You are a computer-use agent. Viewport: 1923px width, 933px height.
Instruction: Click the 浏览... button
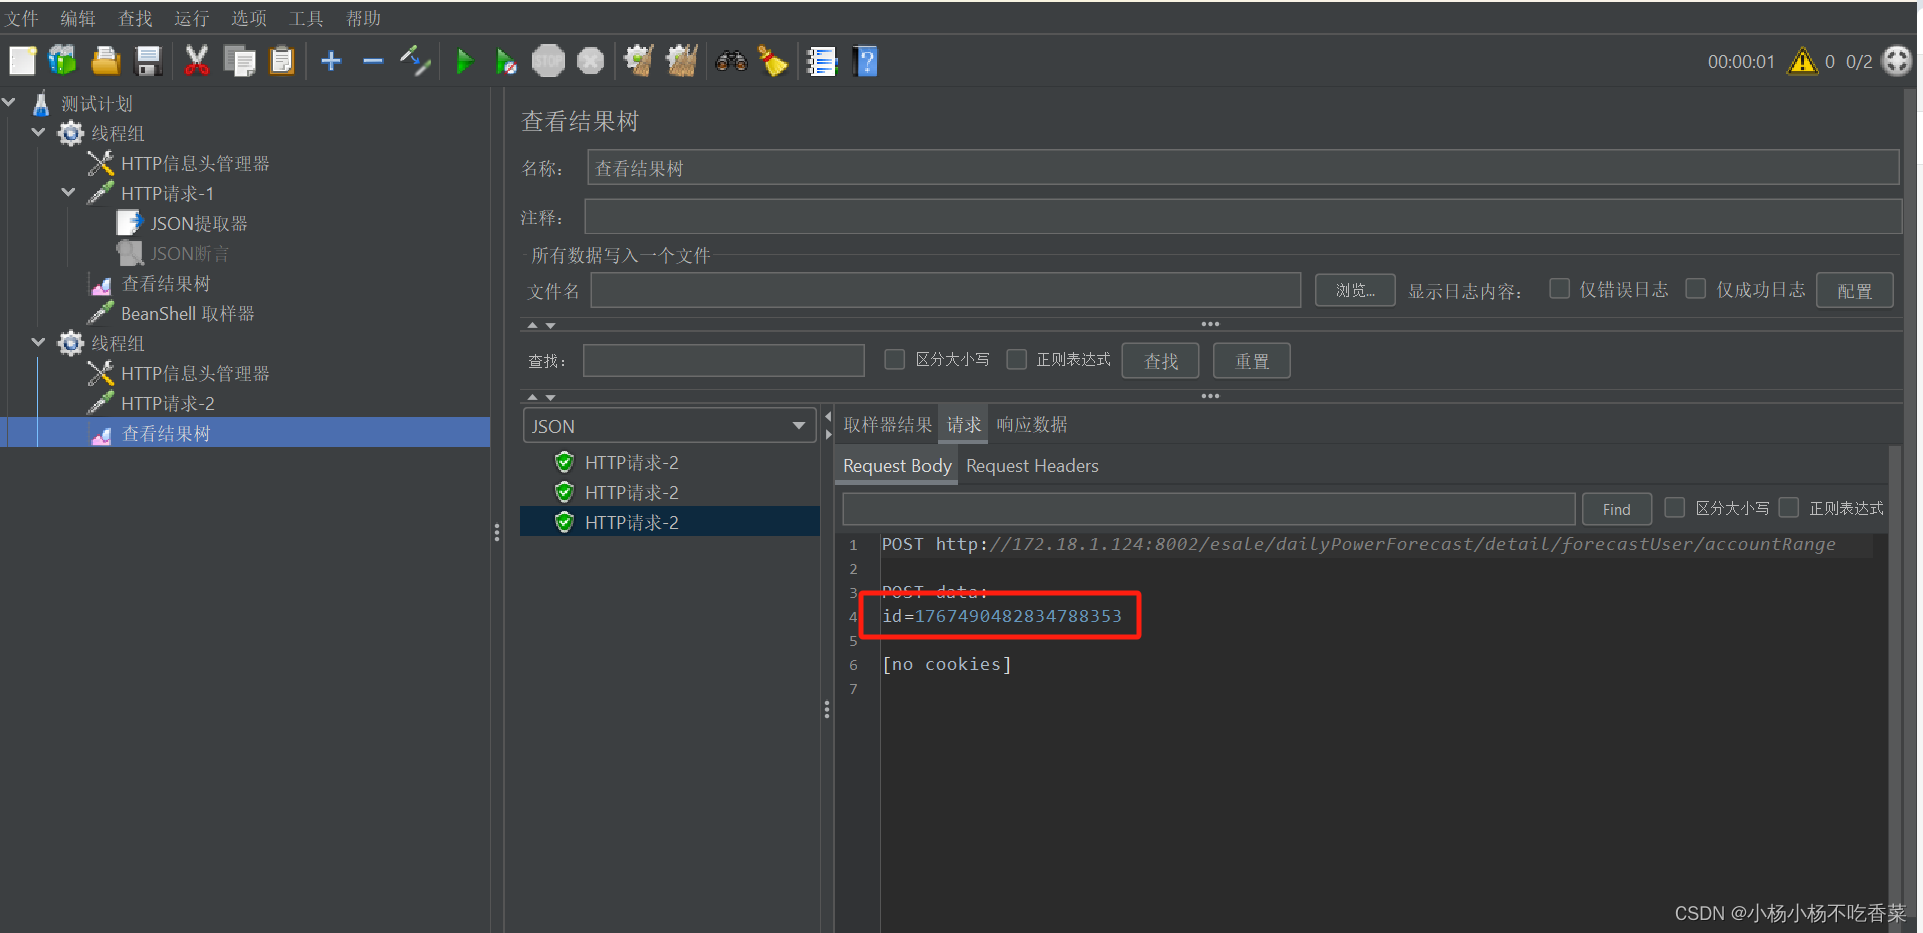pyautogui.click(x=1355, y=290)
